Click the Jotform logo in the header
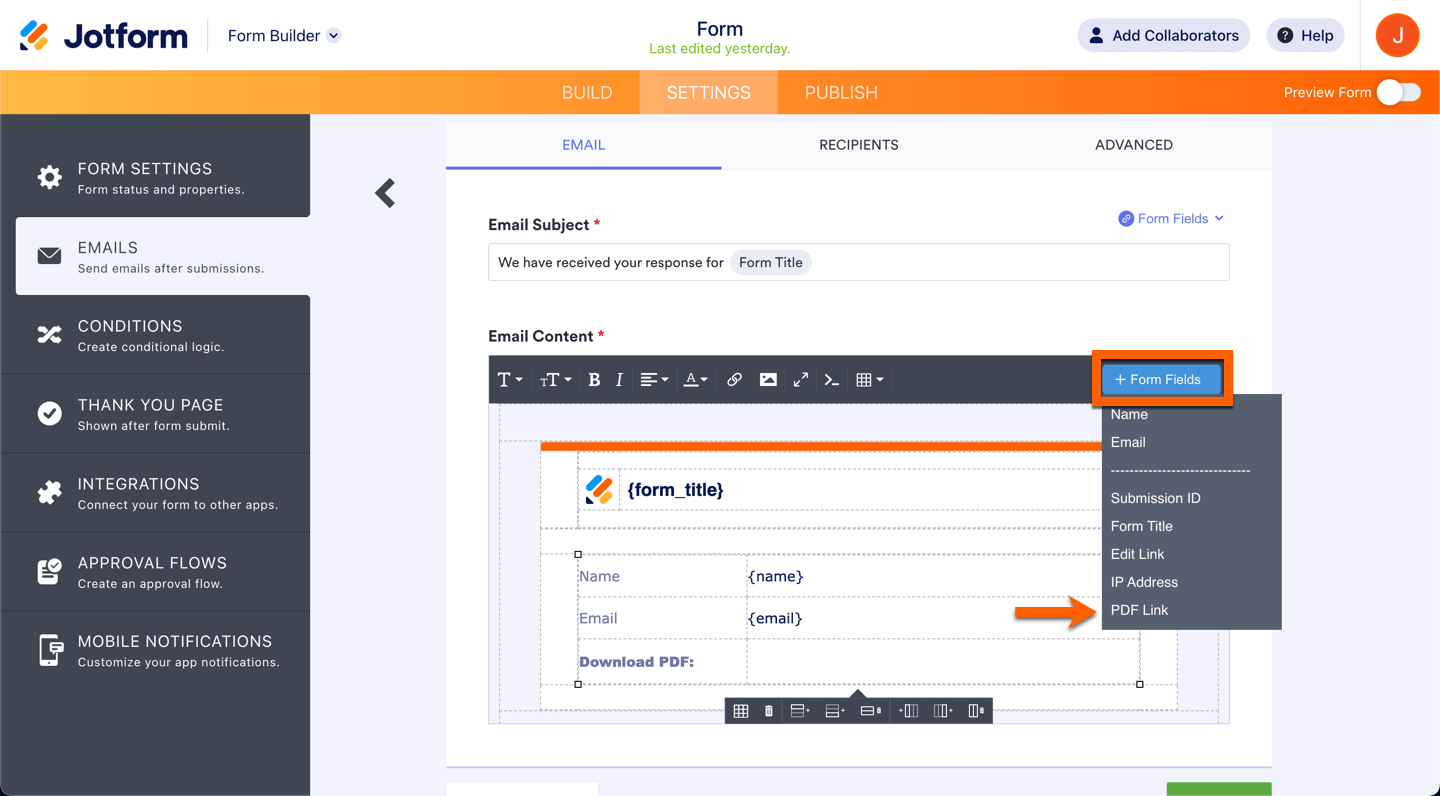Viewport: 1440px width, 796px height. [x=104, y=36]
